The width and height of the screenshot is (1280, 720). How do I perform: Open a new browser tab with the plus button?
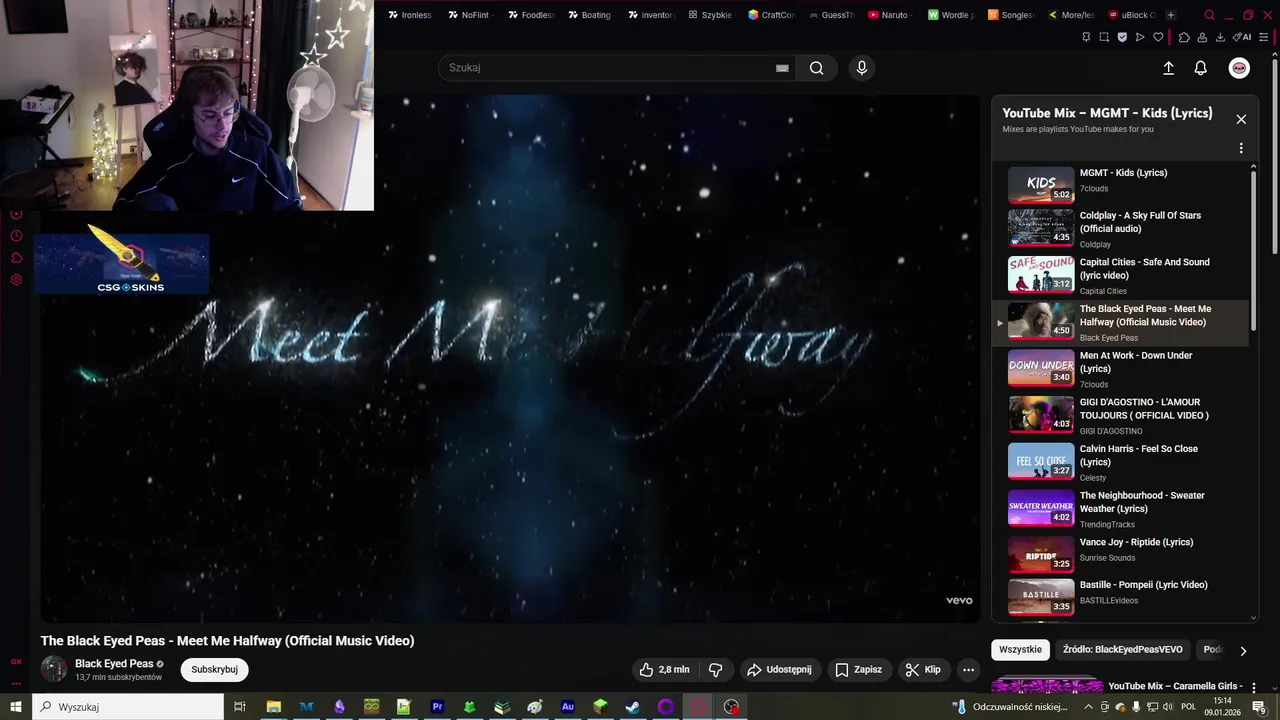tap(1171, 15)
